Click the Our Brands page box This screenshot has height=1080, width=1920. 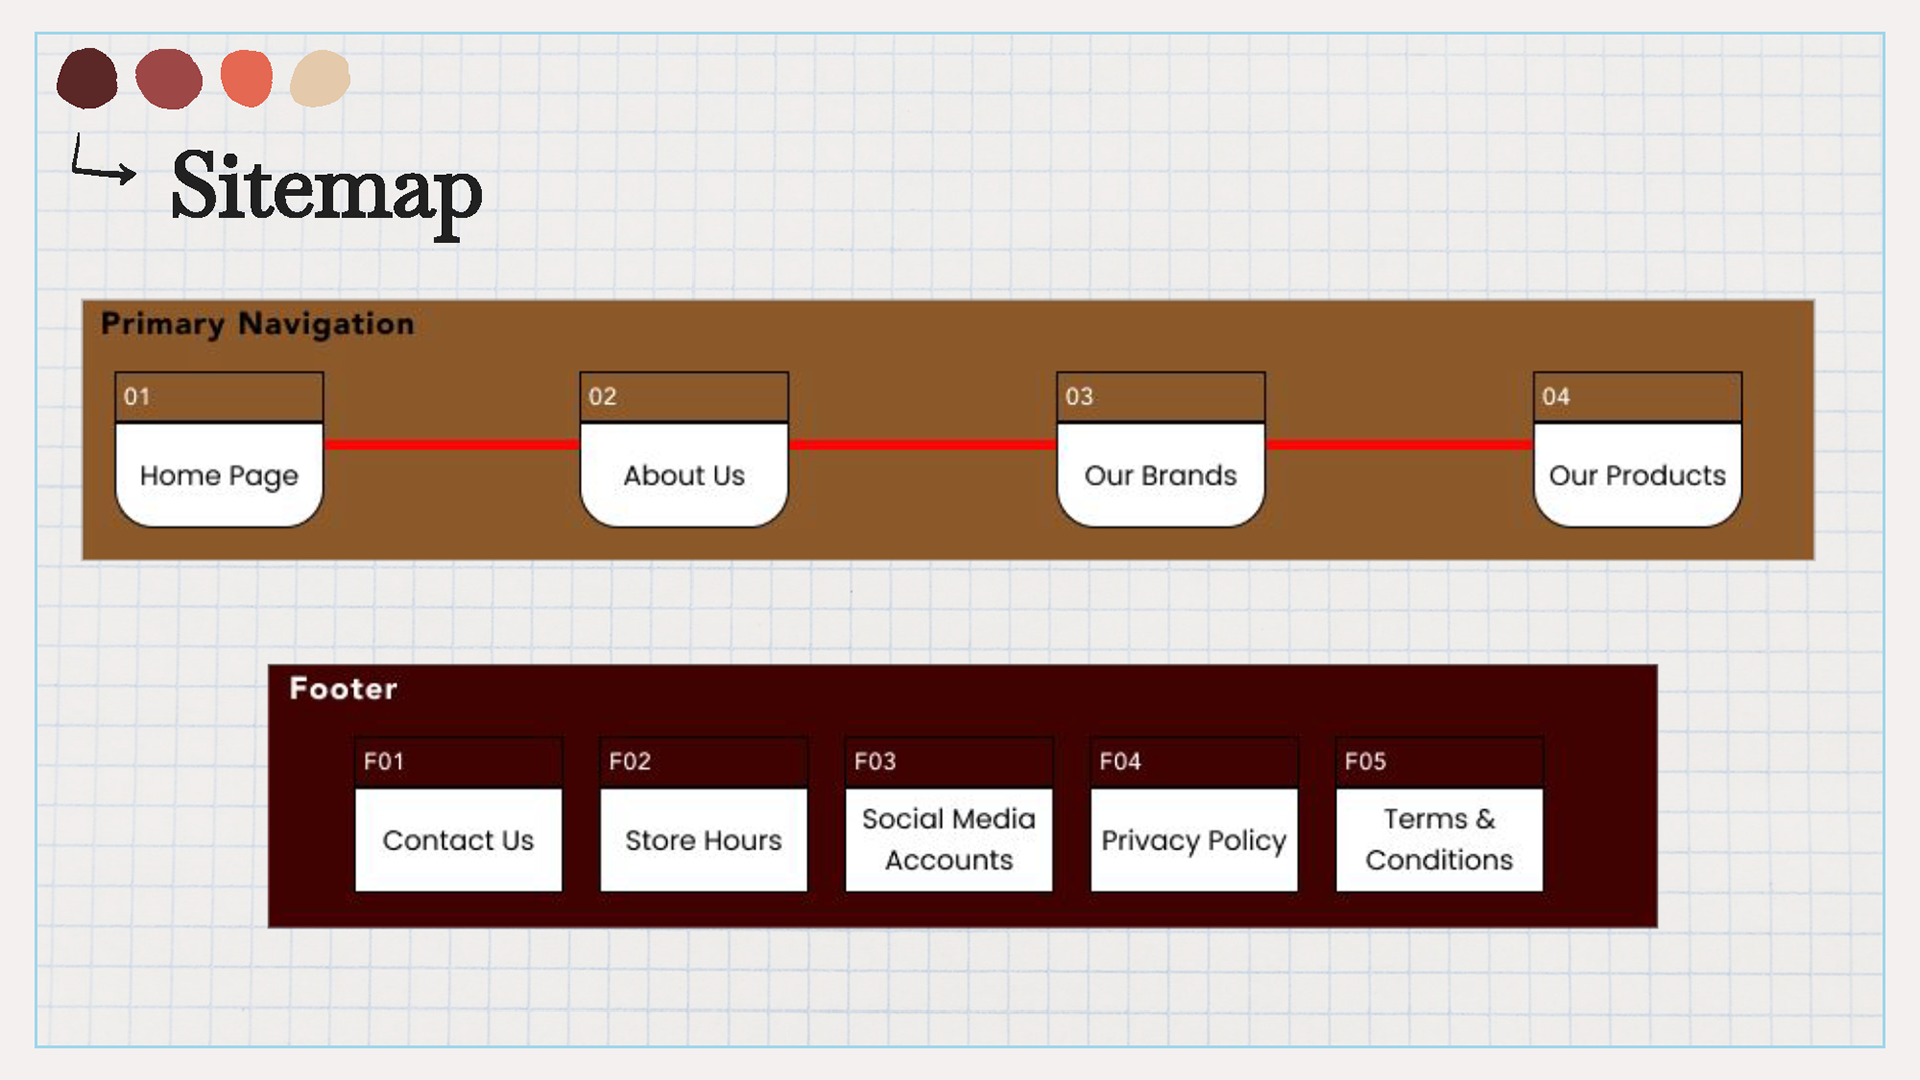(1160, 475)
